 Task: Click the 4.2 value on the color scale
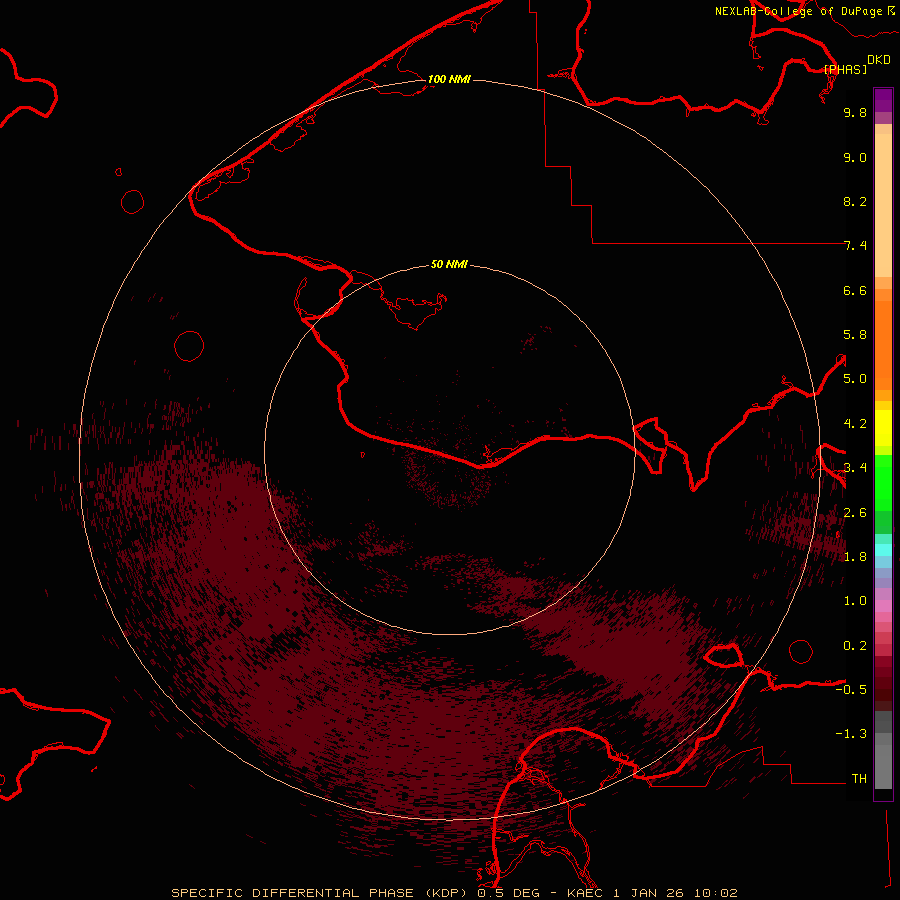pyautogui.click(x=855, y=424)
